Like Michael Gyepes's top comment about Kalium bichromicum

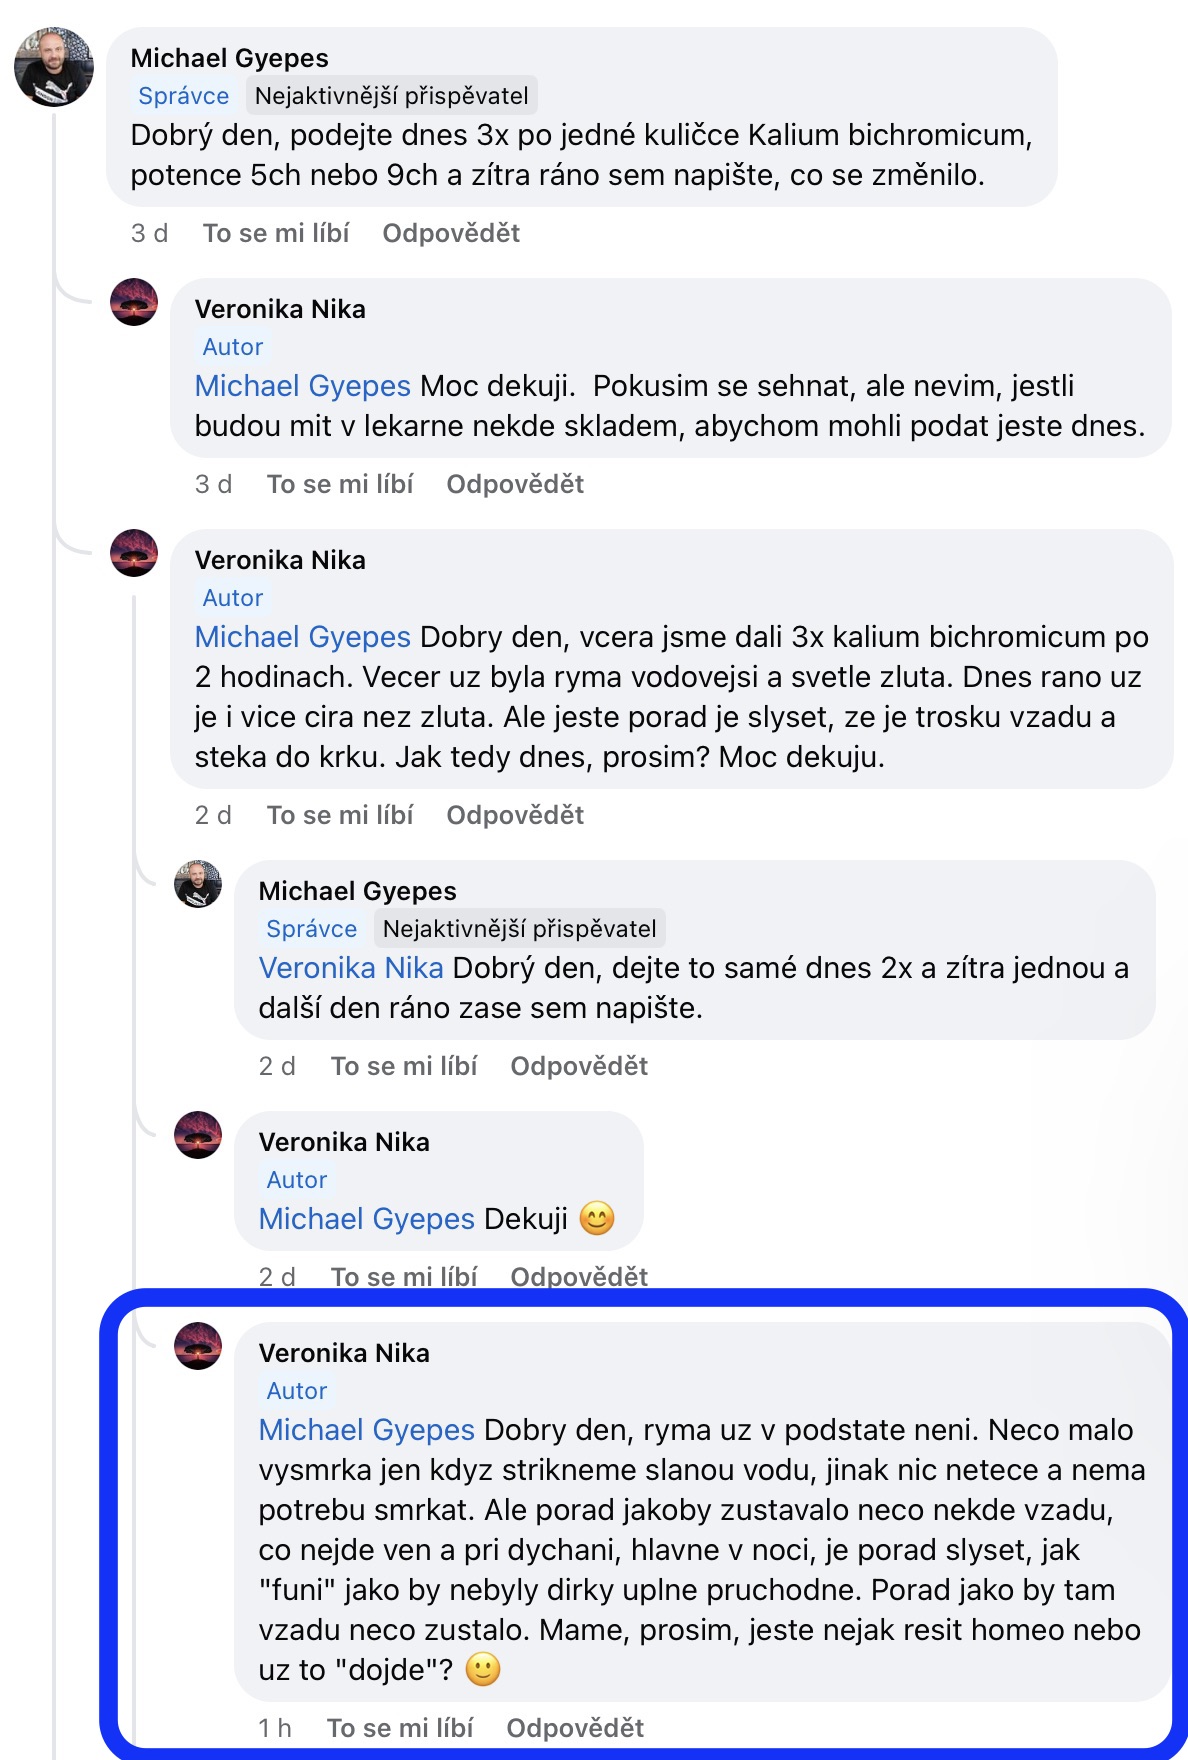pyautogui.click(x=276, y=233)
